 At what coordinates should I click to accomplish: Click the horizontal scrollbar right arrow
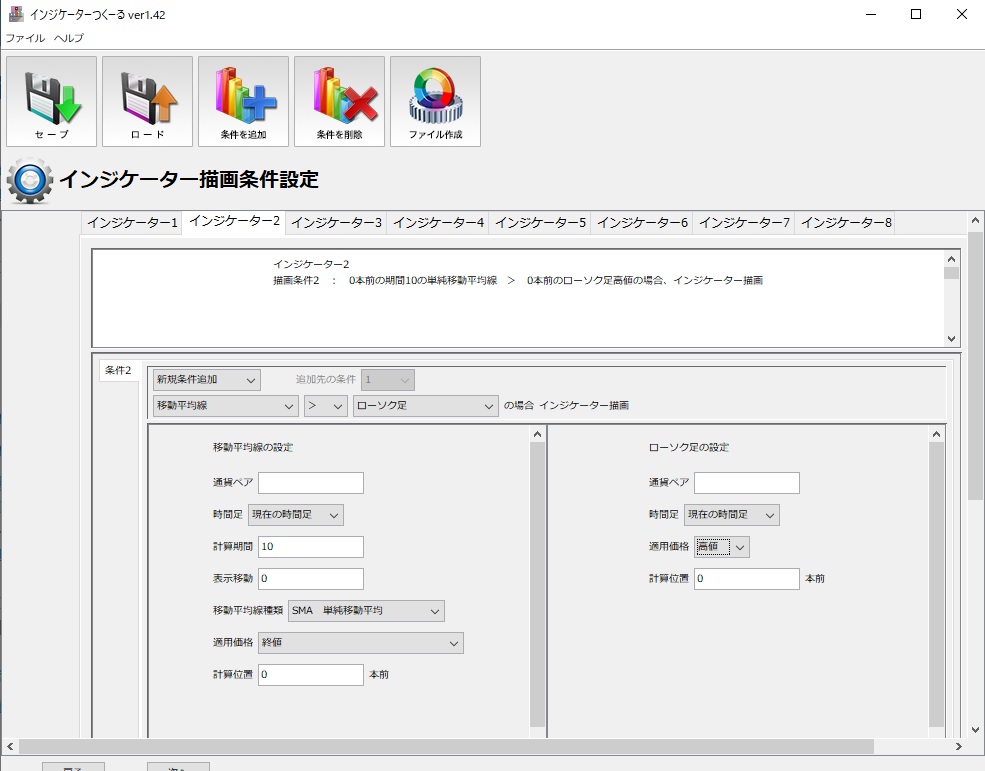(x=959, y=746)
